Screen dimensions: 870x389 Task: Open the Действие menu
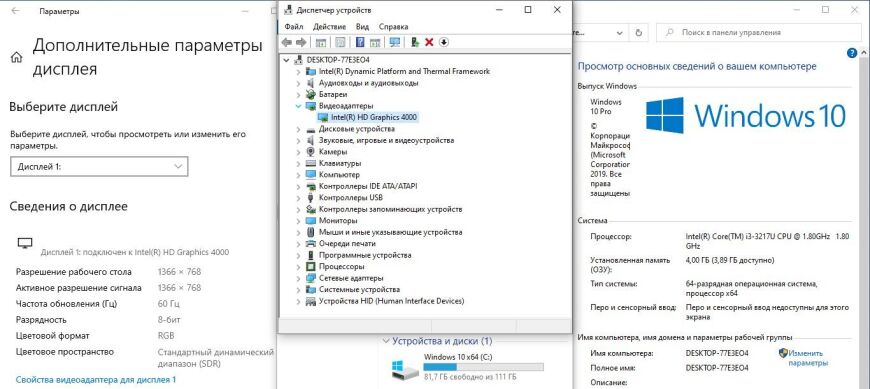[329, 27]
